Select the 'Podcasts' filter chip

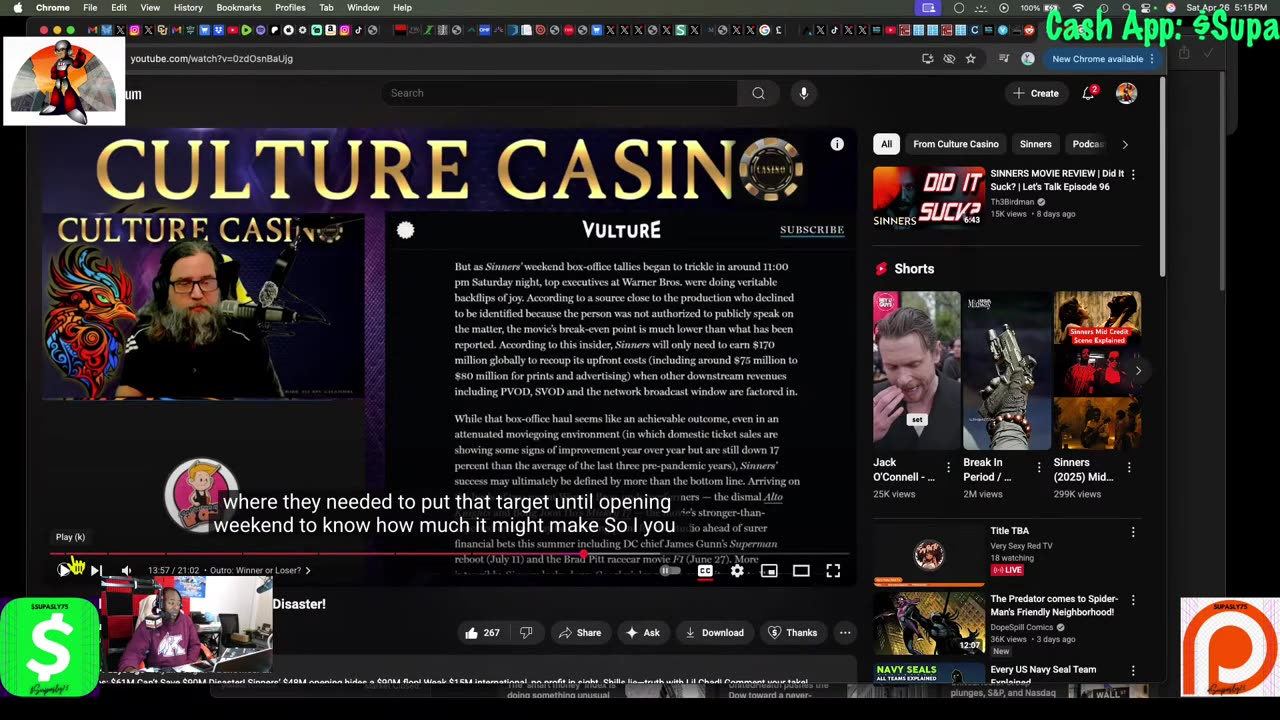pos(1087,144)
